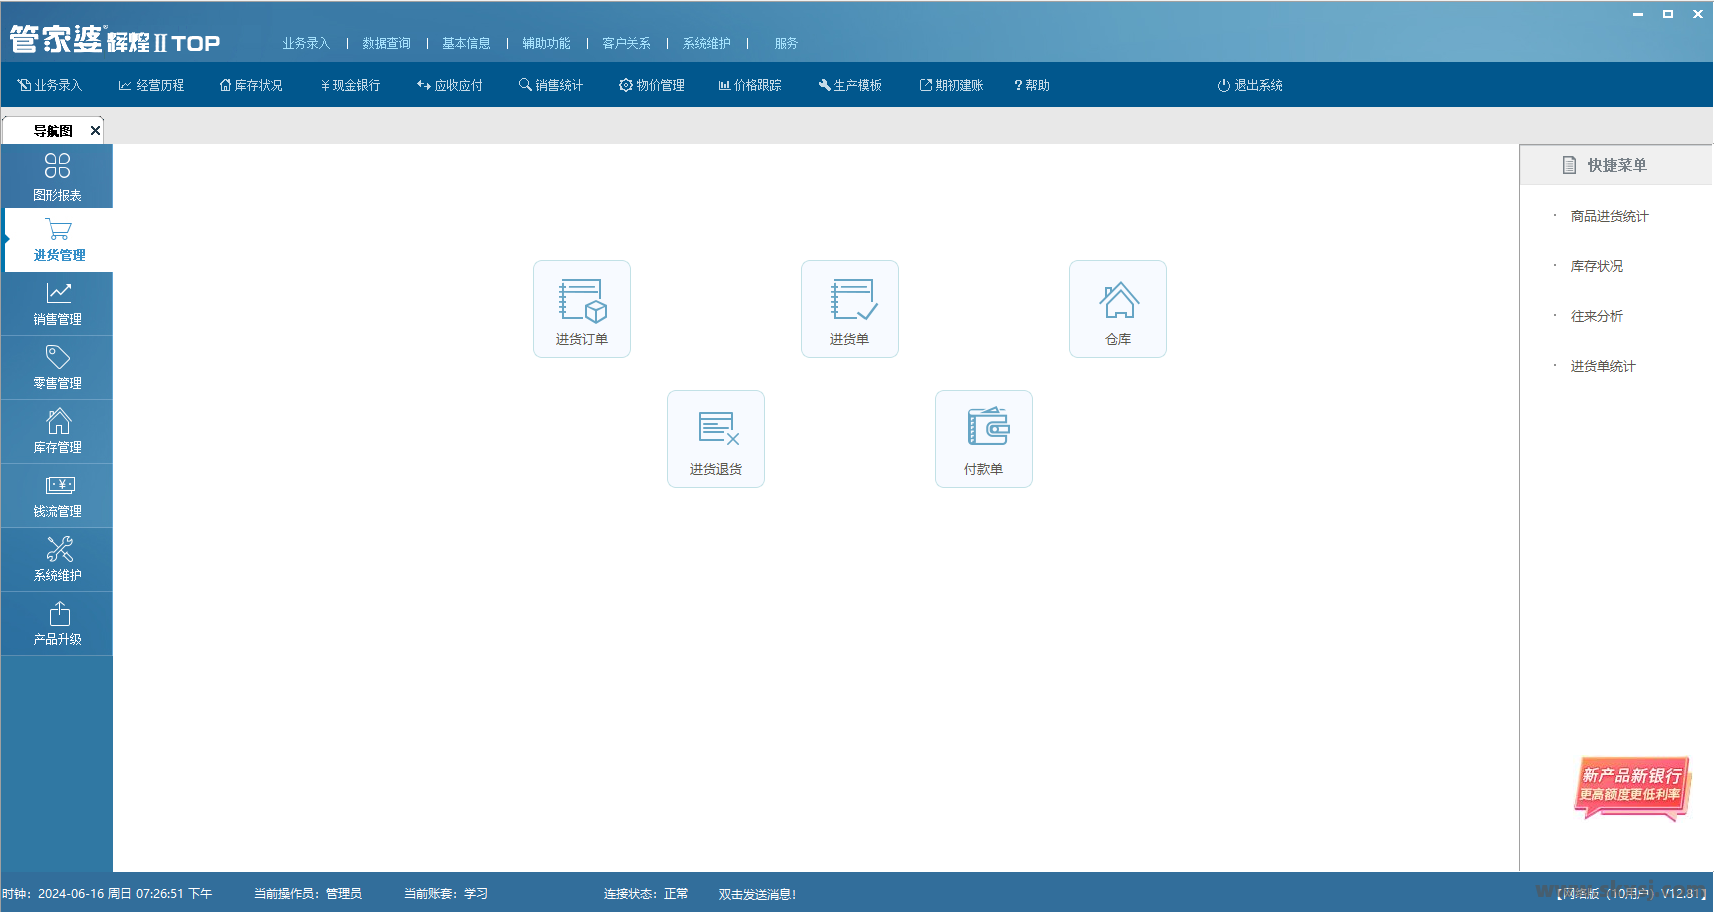Open the 往来分析 quick menu link
The height and width of the screenshot is (912, 1714).
pyautogui.click(x=1596, y=316)
